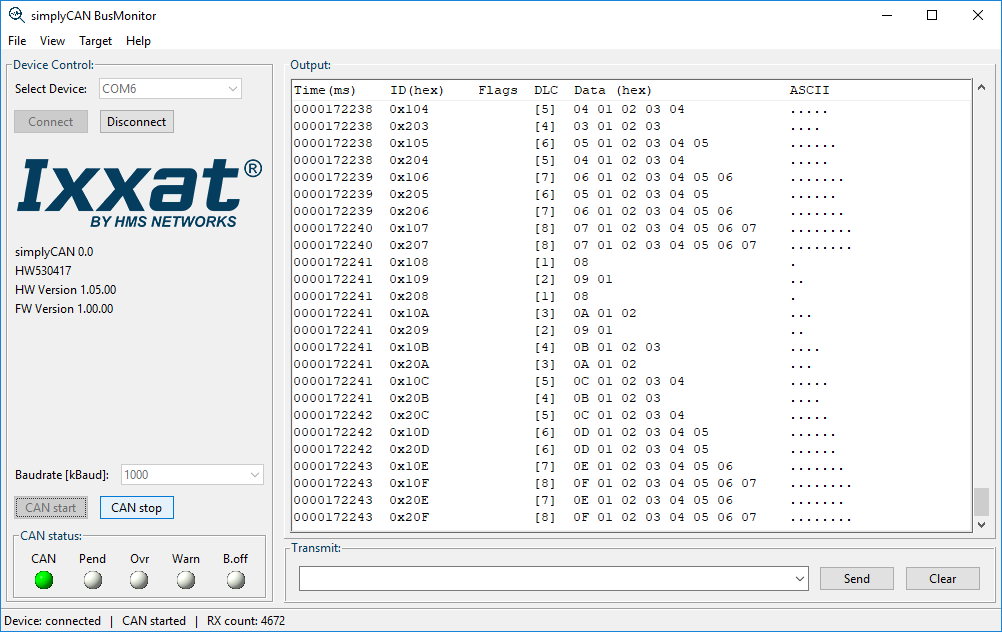Expand the Transmit message dropdown arrow
The width and height of the screenshot is (1002, 632).
tap(798, 579)
